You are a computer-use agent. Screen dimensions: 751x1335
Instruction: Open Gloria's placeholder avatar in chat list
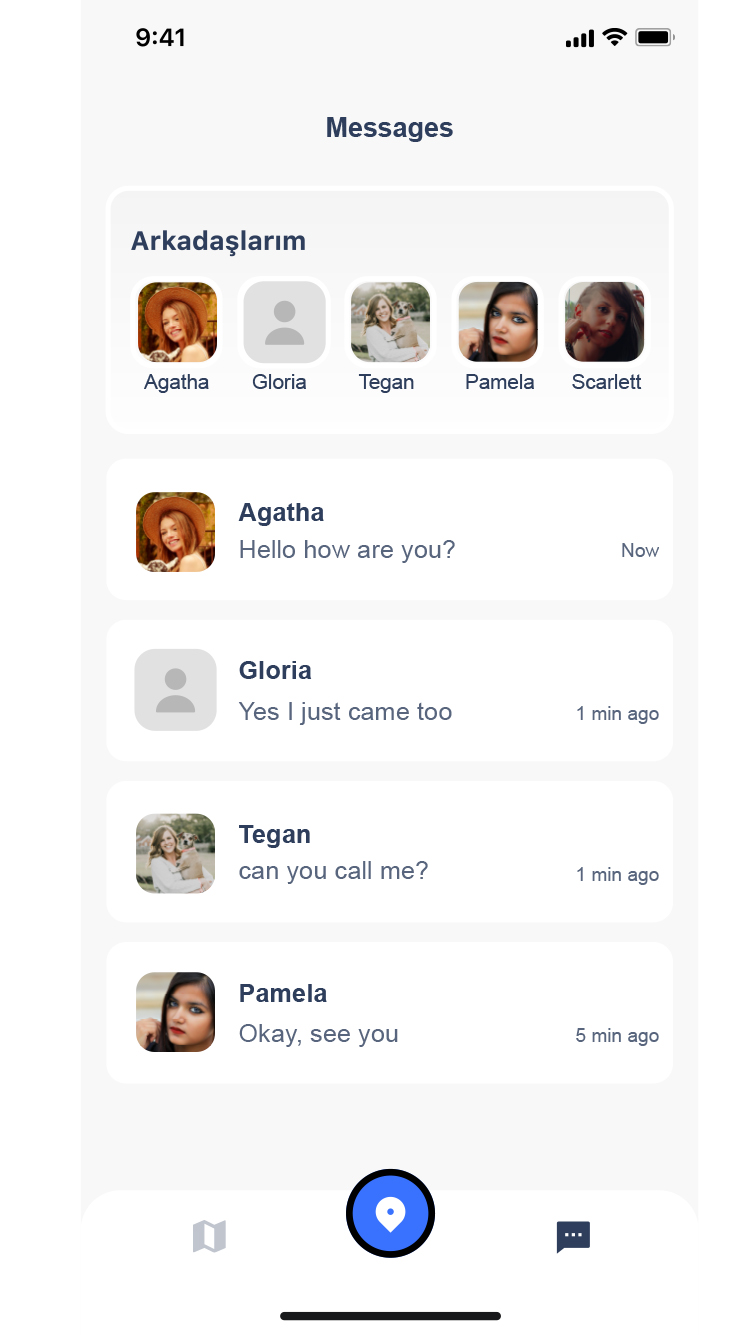[x=176, y=690]
